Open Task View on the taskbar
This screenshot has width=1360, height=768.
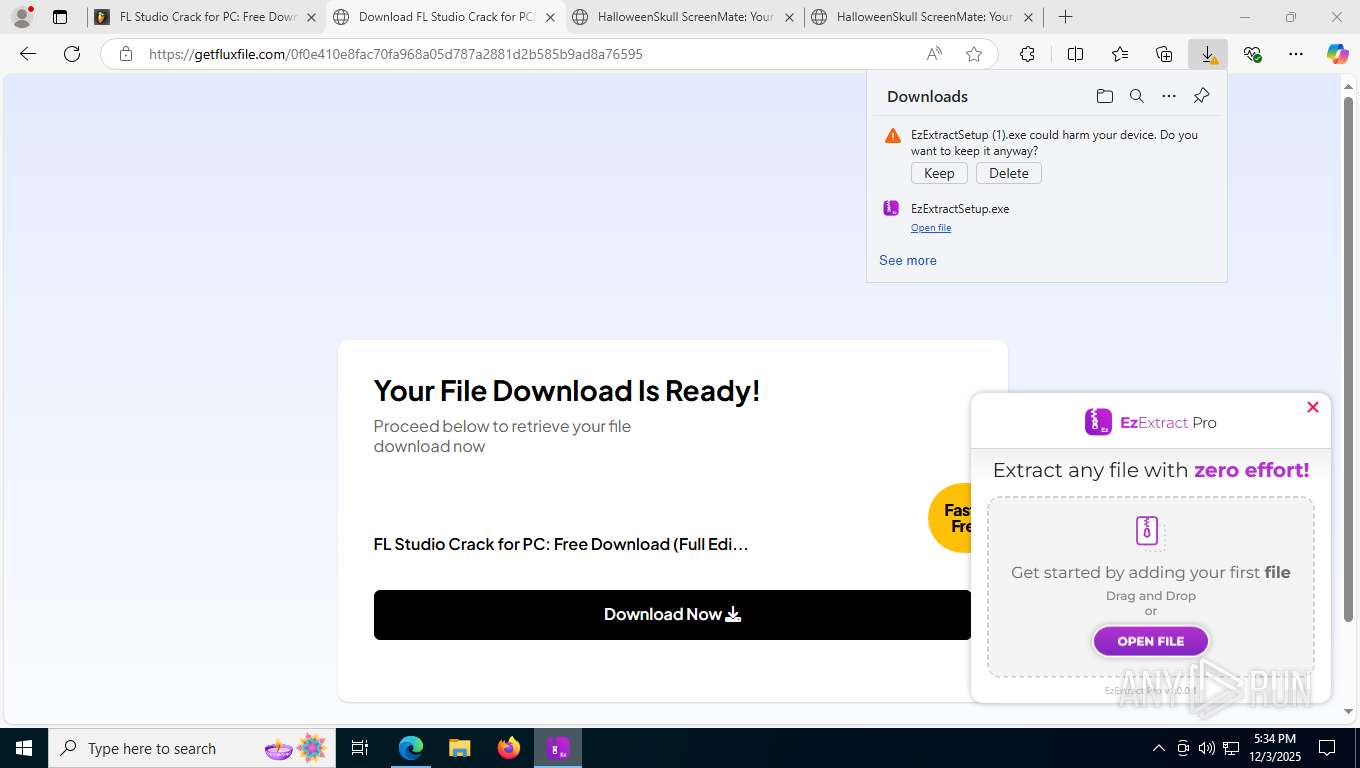(360, 748)
